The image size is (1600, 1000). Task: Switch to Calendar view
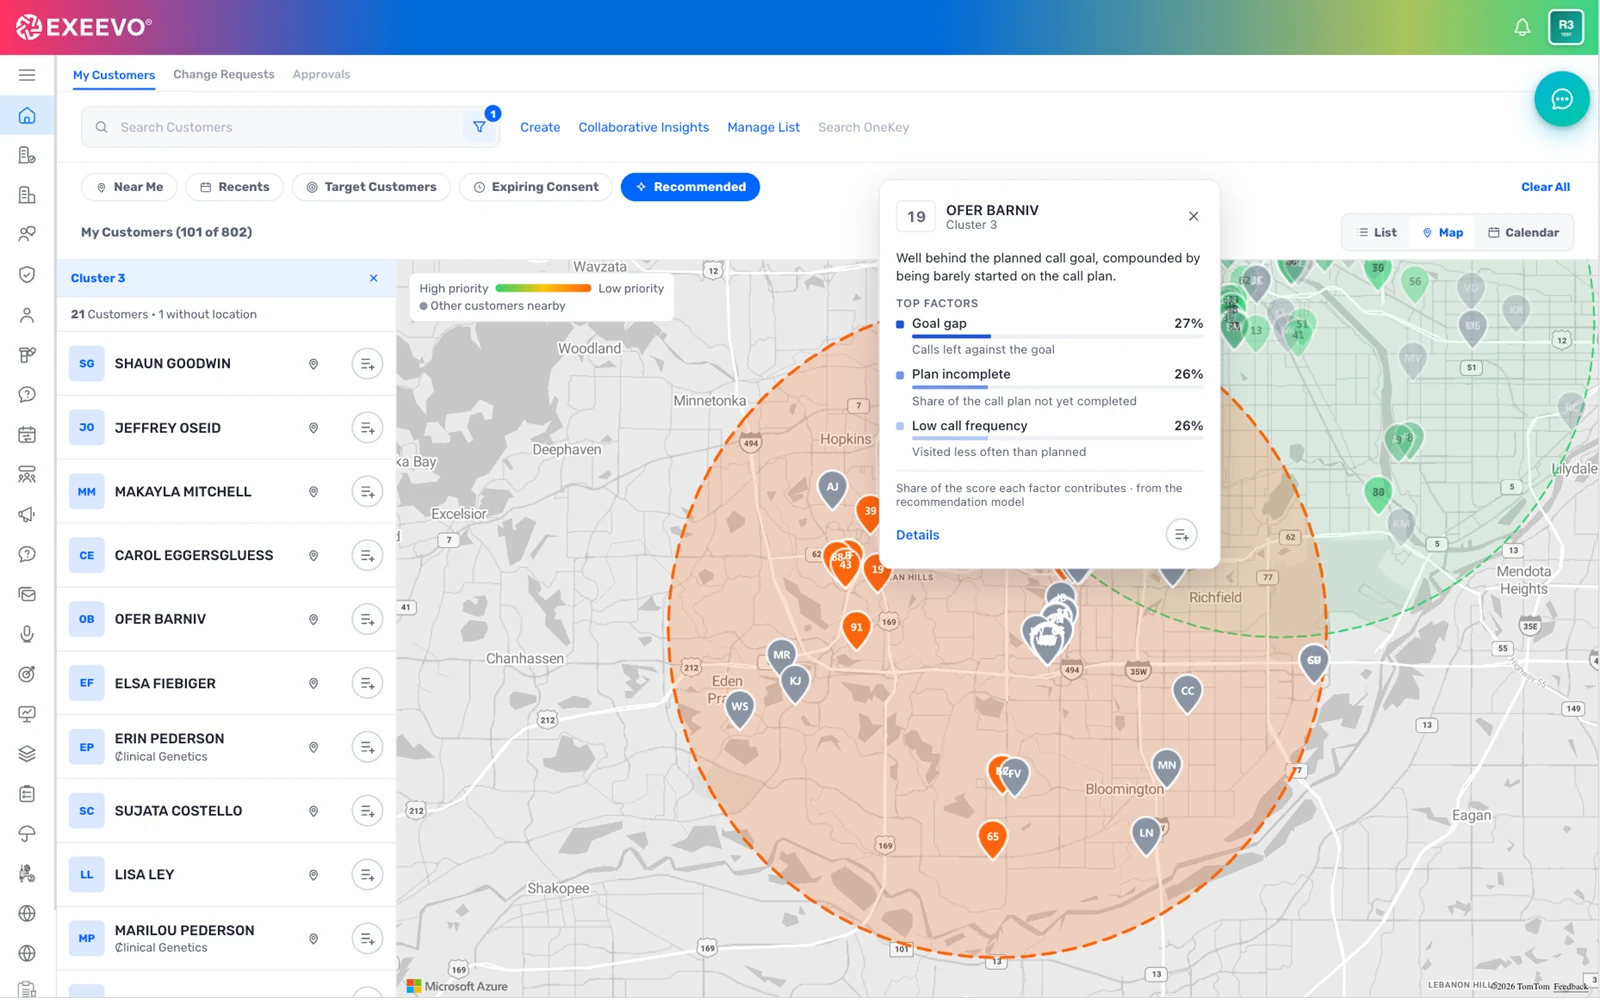coord(1523,232)
